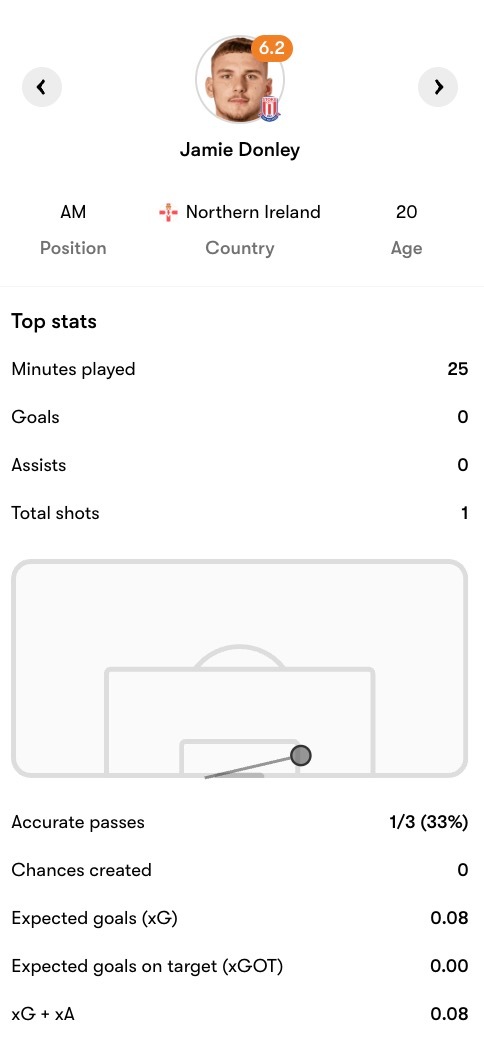Go to next player with right arrow
The image size is (484, 1042).
tap(438, 87)
